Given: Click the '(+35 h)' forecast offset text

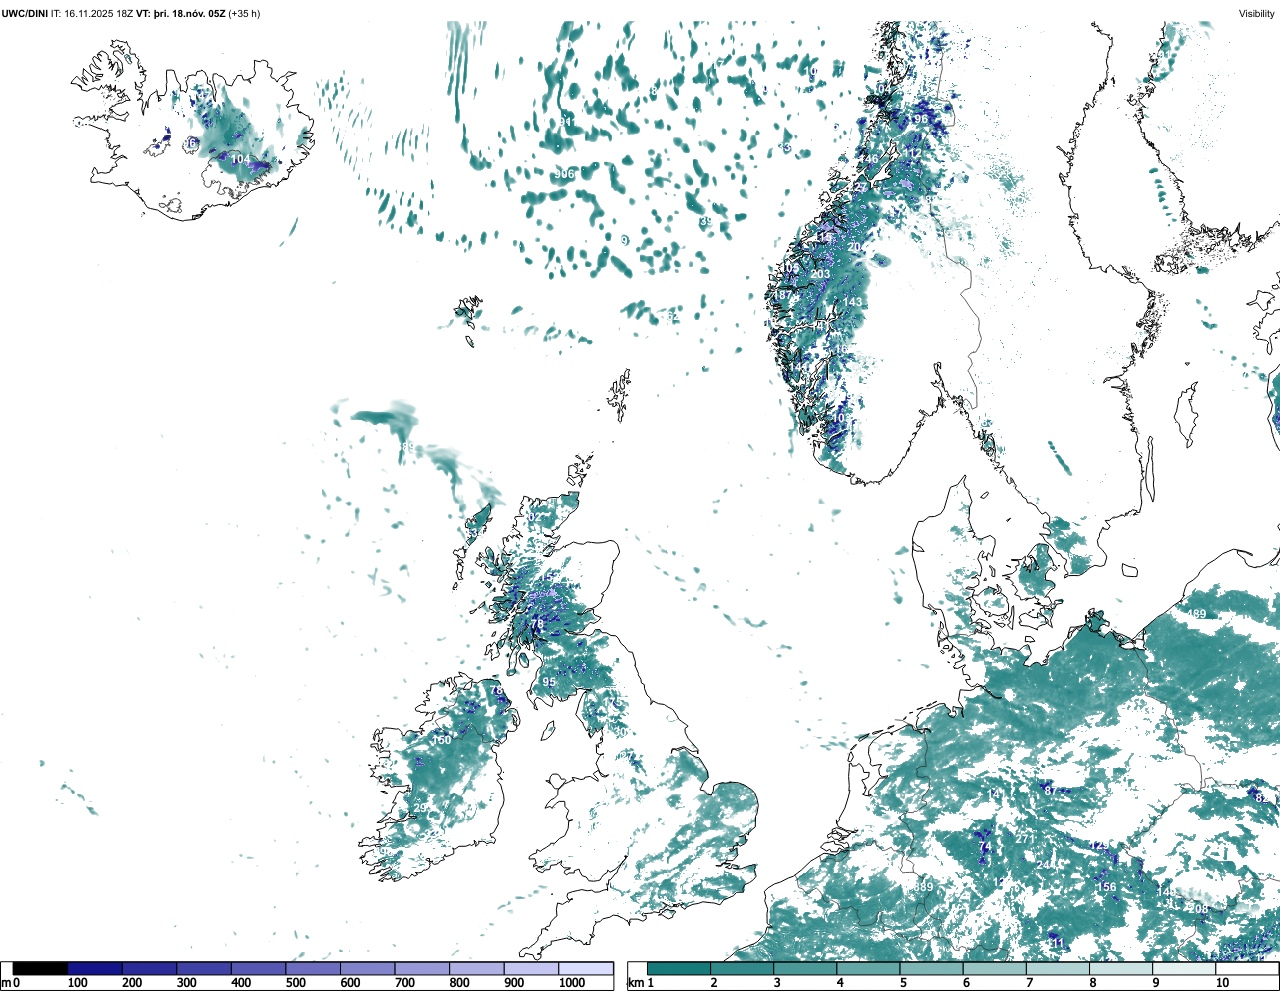Looking at the screenshot, I should pyautogui.click(x=244, y=14).
